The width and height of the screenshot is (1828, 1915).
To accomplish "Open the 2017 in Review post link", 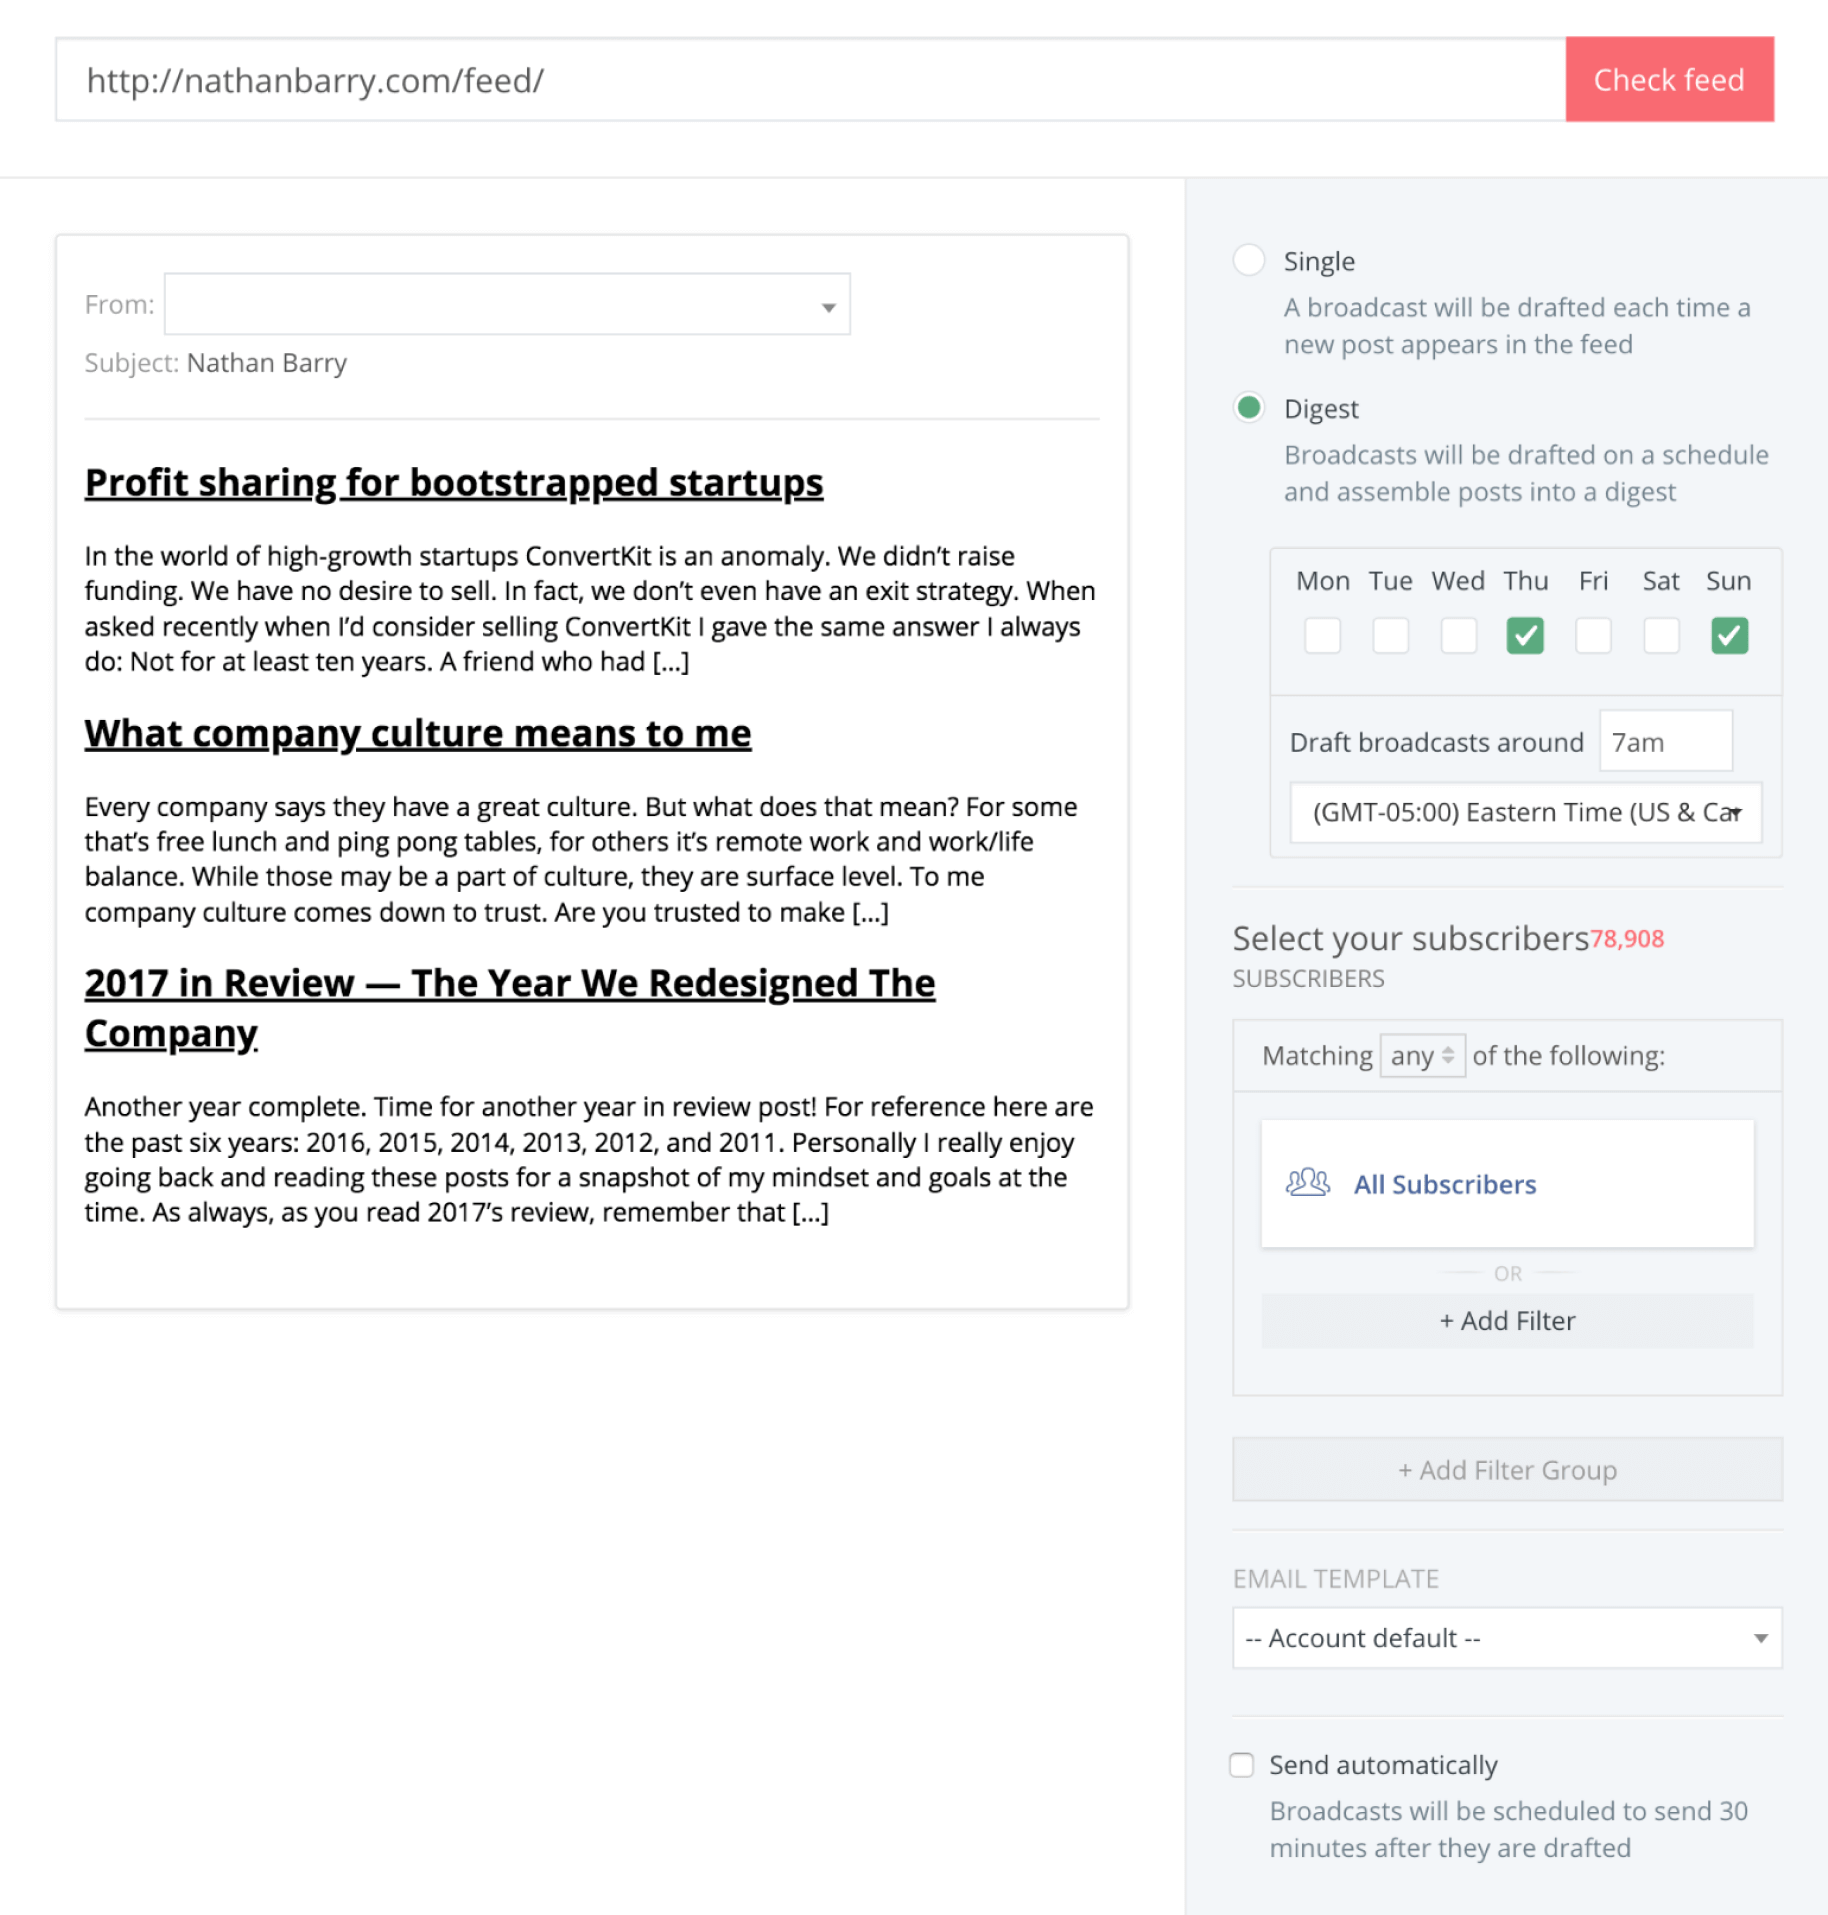I will [510, 984].
